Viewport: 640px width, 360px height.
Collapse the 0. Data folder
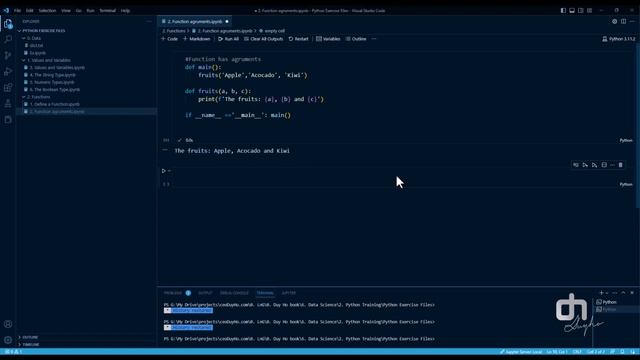click(34, 38)
